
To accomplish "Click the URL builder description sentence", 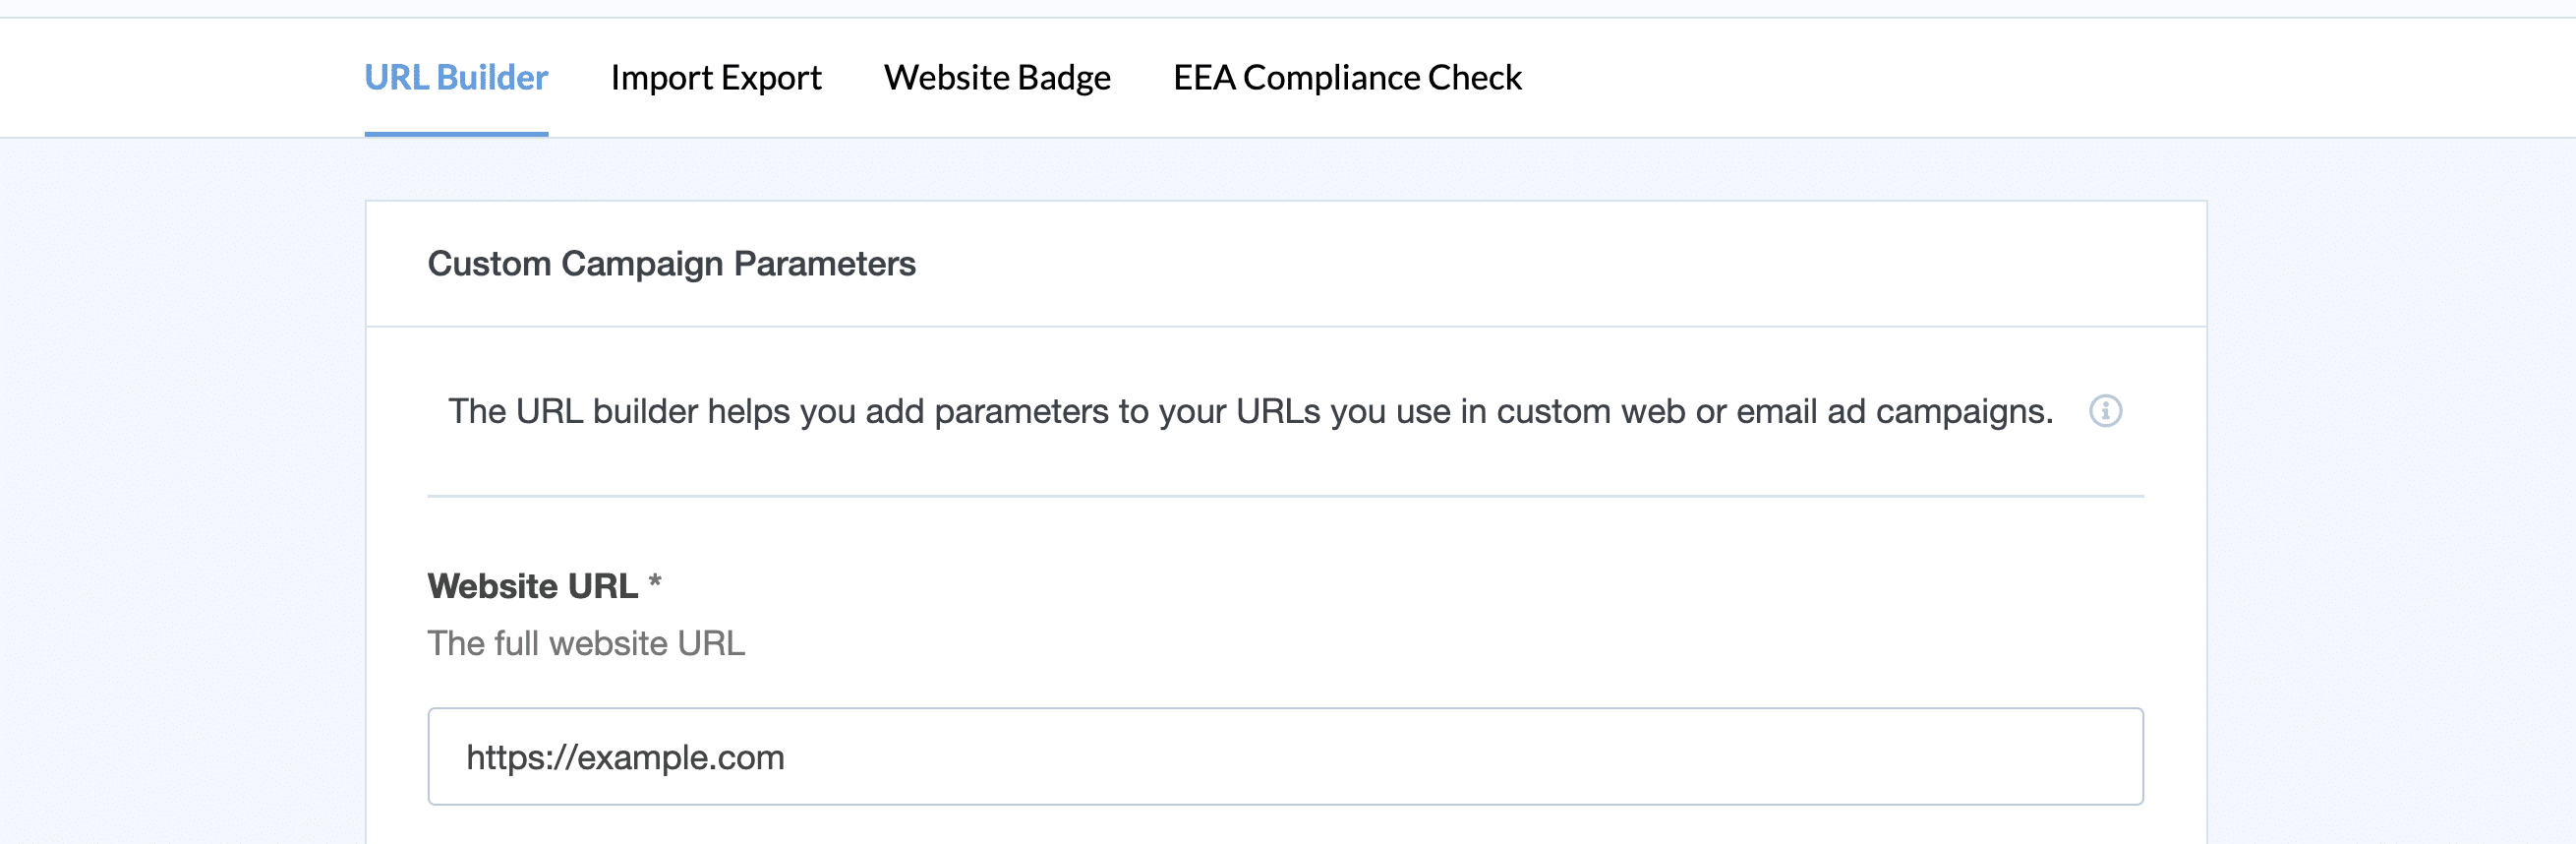I will [x=1250, y=411].
